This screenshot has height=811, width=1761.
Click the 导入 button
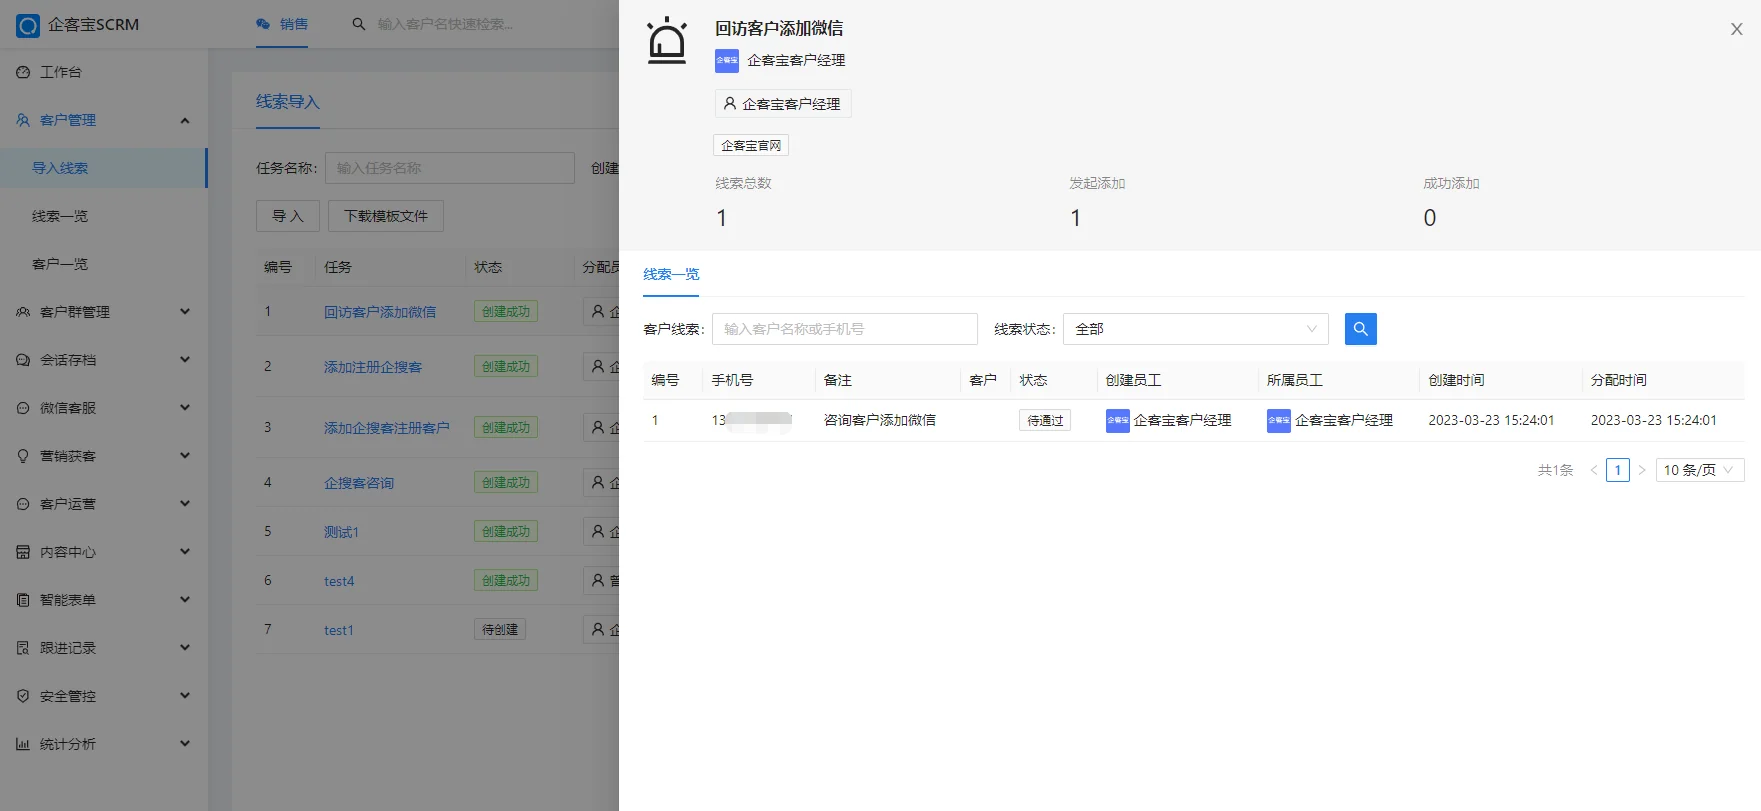point(288,216)
